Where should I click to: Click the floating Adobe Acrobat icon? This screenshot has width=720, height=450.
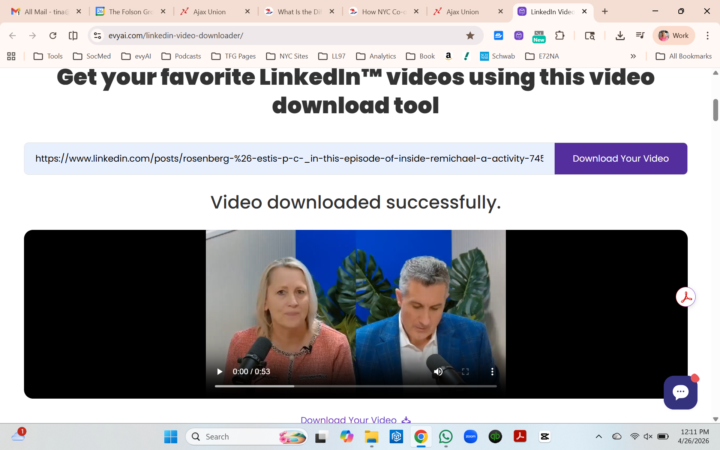(x=685, y=297)
